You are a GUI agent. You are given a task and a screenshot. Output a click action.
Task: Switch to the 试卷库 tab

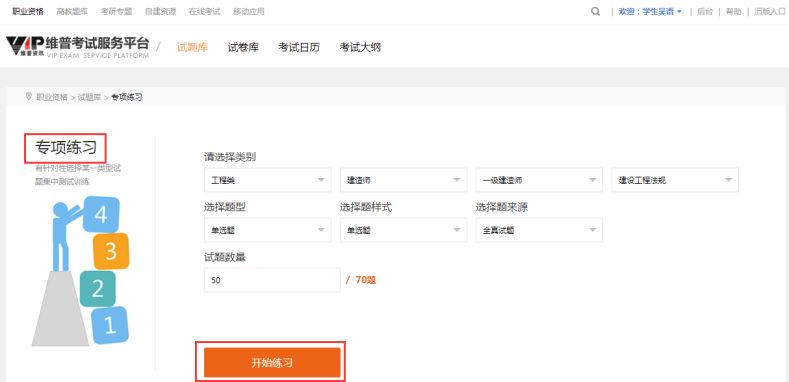243,48
